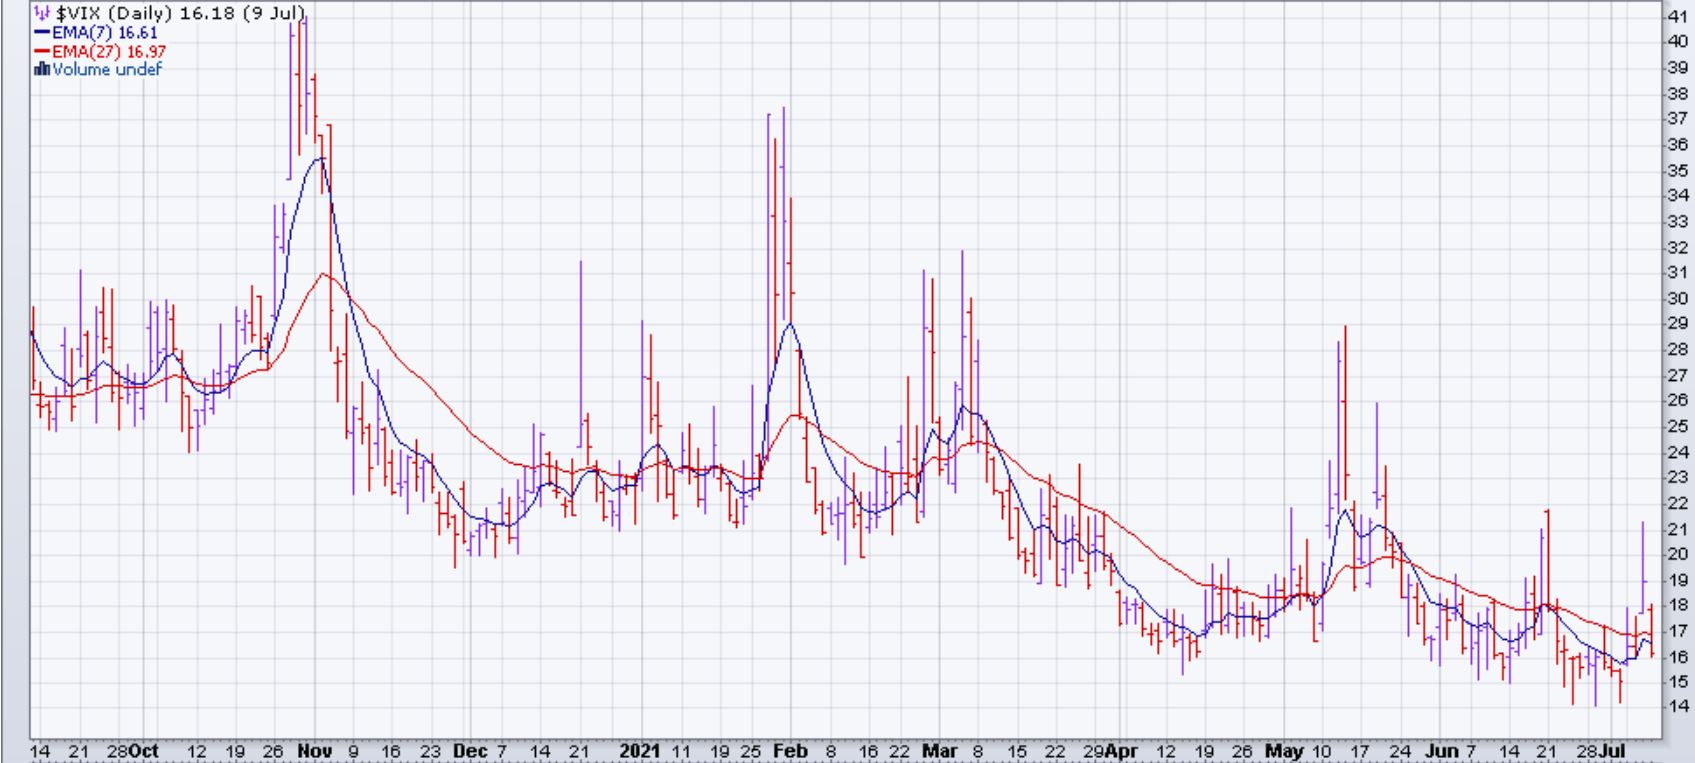The image size is (1695, 763).
Task: Click the red EMA(27) line marker in legend
Action: 42,51
